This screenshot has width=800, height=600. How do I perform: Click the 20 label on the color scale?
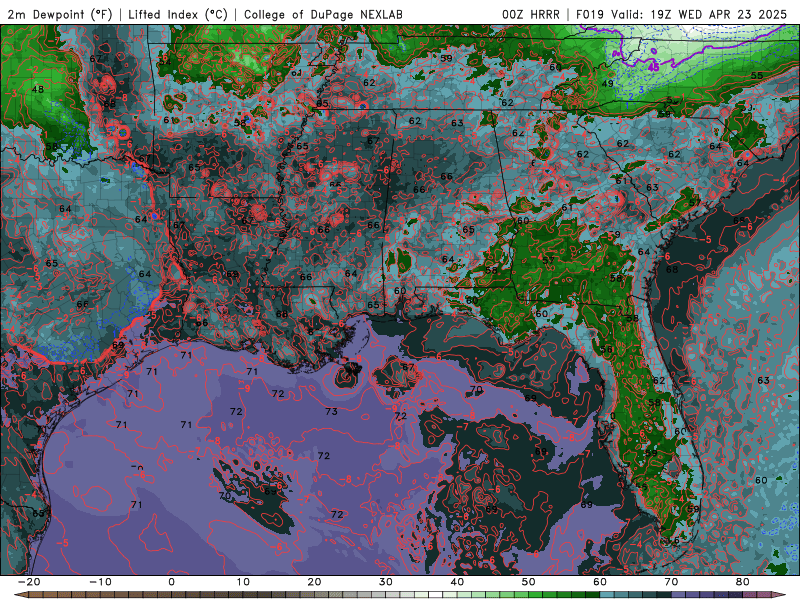pos(314,582)
